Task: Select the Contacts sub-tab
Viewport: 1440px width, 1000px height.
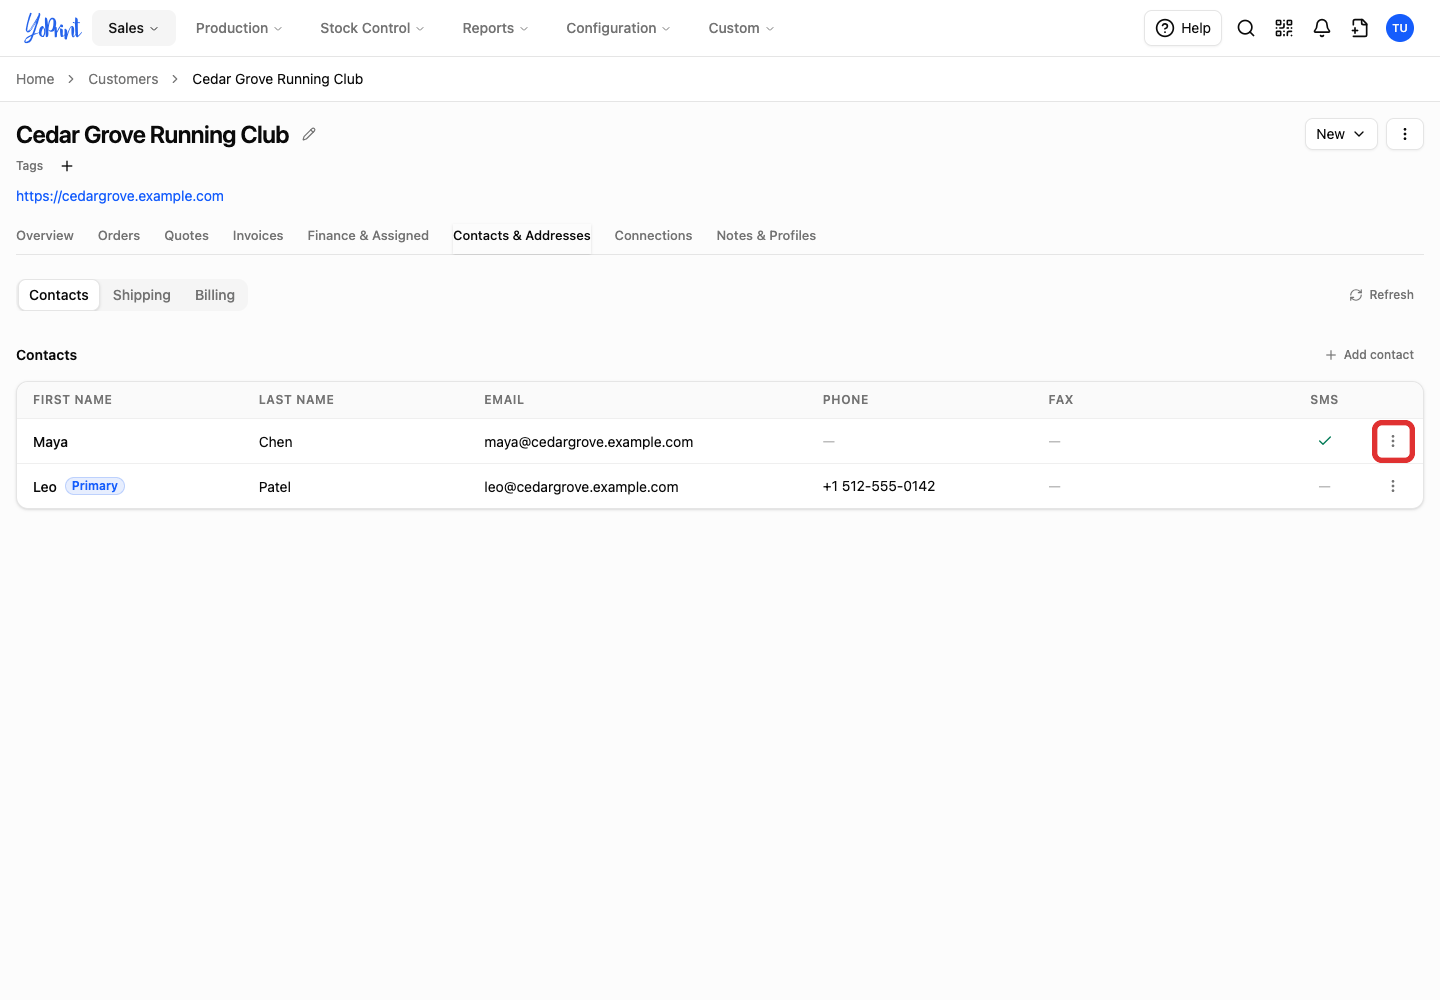Action: pos(59,295)
